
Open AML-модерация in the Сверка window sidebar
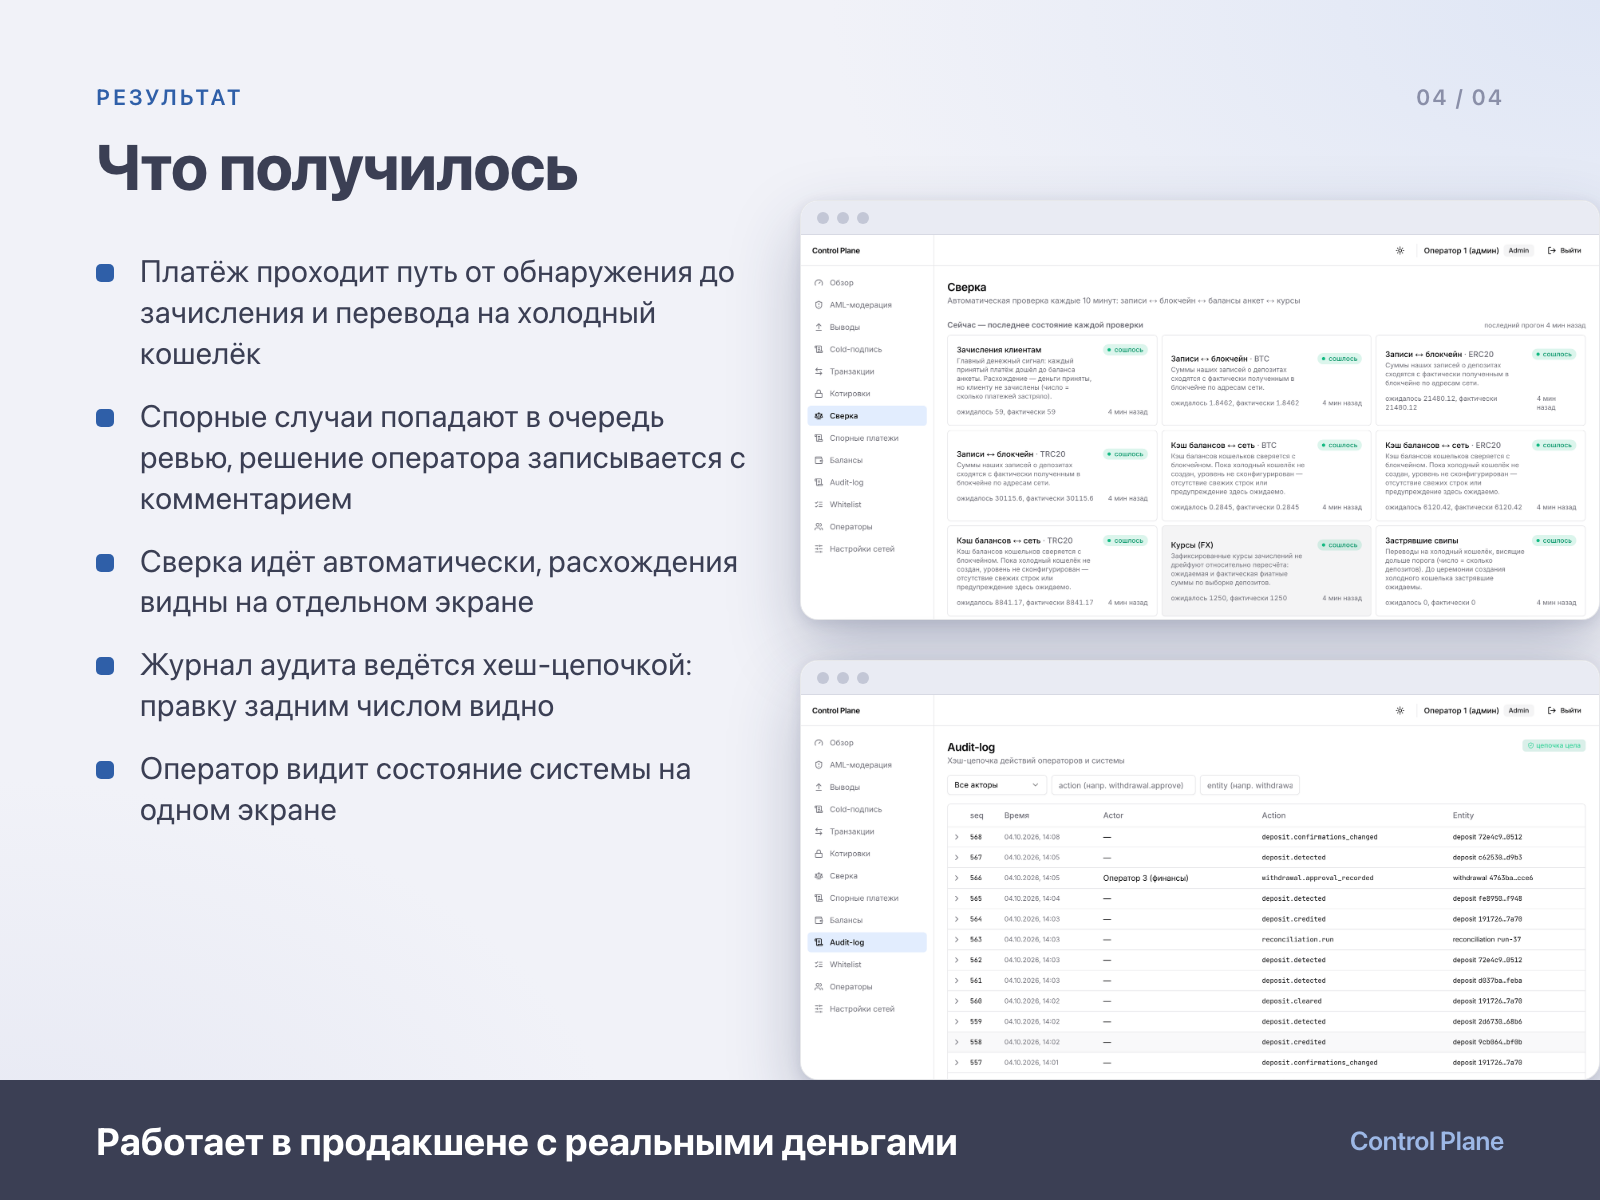[867, 305]
